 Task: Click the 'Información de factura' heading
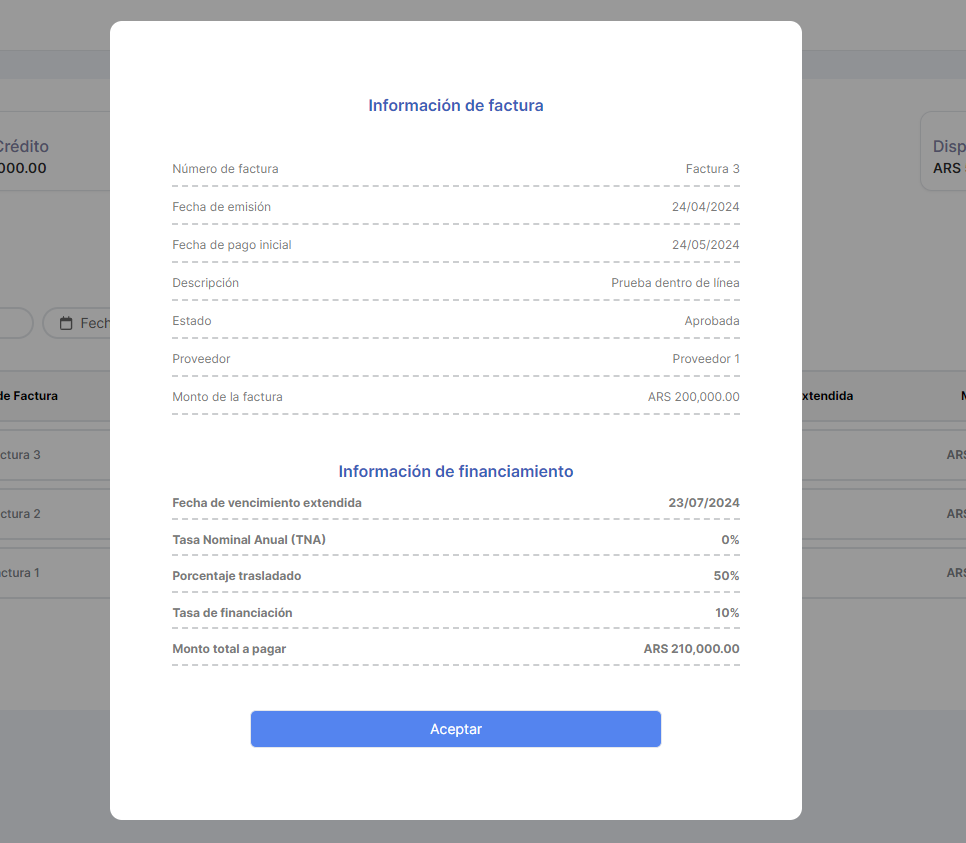(455, 105)
